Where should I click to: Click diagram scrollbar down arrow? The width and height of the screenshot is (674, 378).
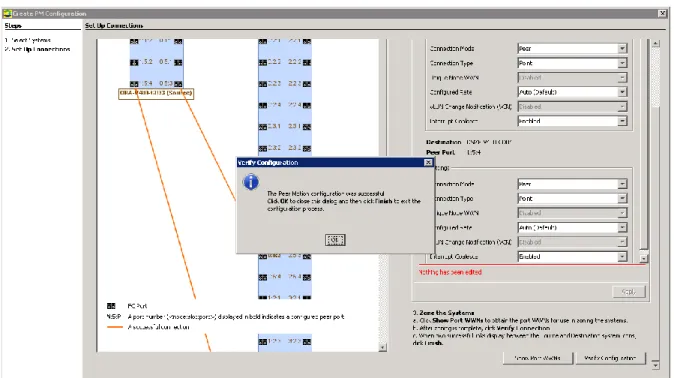point(383,347)
